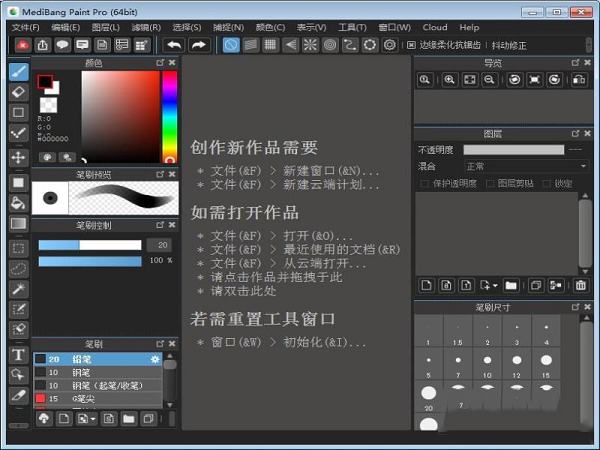This screenshot has width=600, height=450.
Task: Open settings gear on 铅笔 brush
Action: click(x=155, y=359)
